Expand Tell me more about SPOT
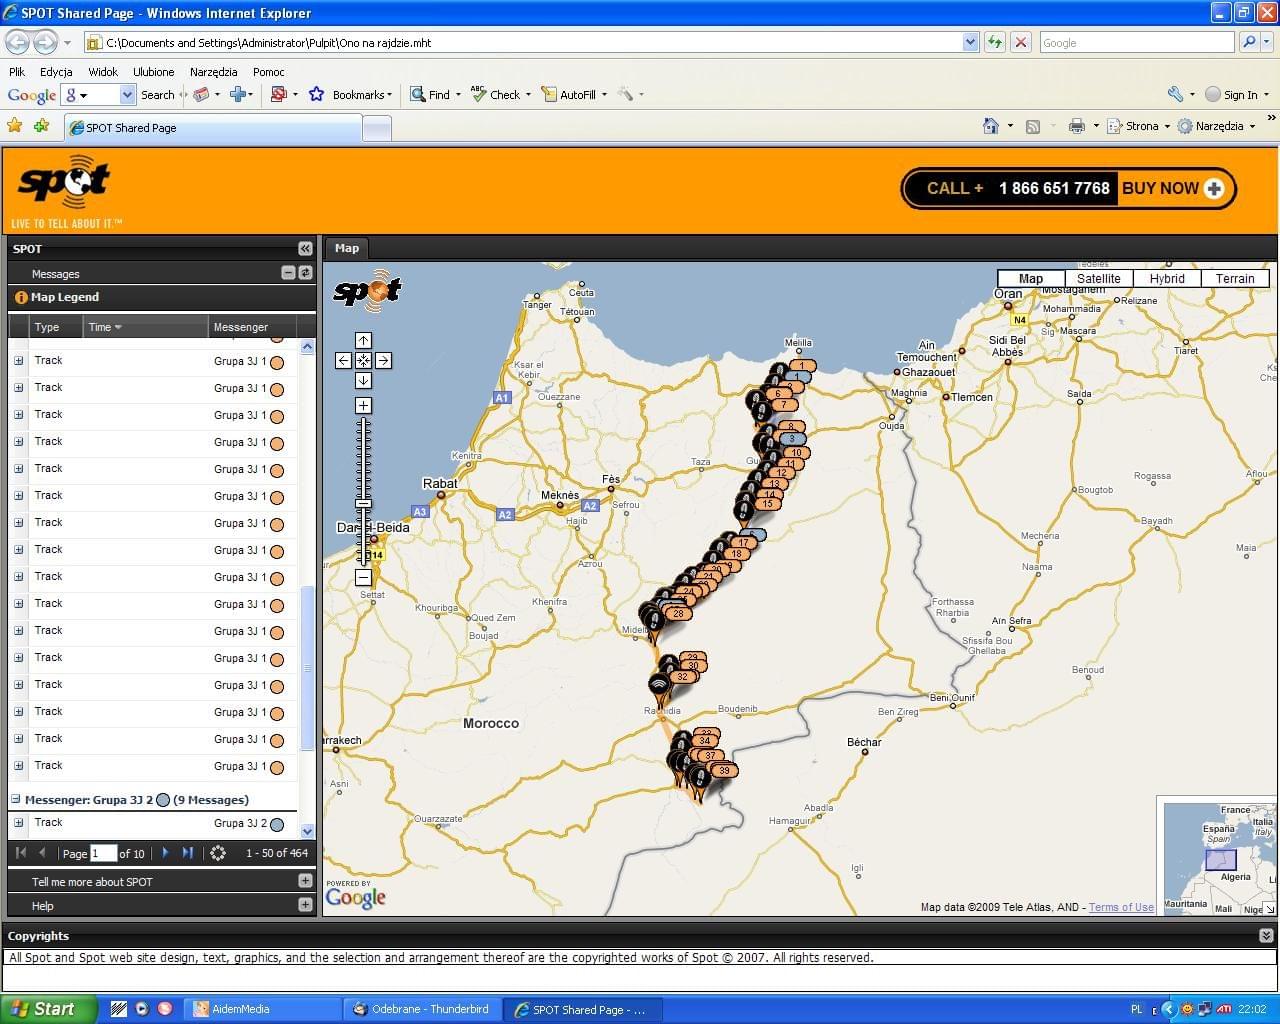 point(305,881)
